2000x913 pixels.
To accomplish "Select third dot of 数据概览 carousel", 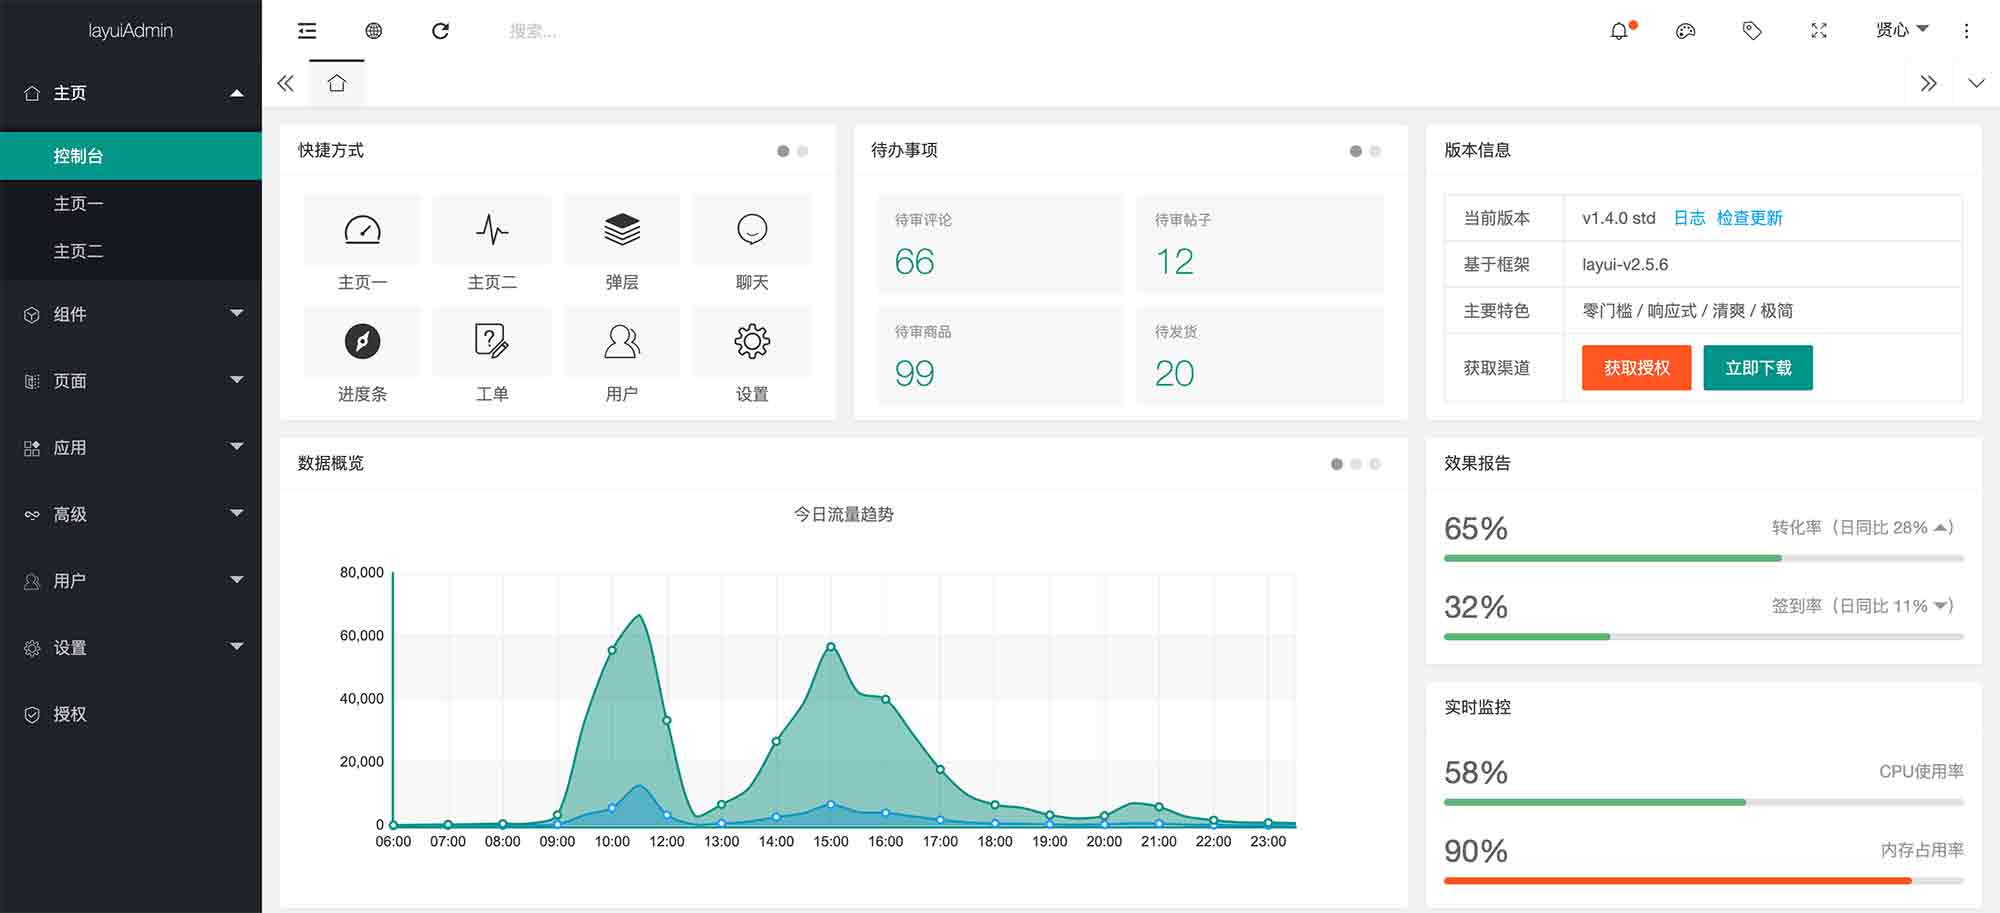I will (1375, 464).
